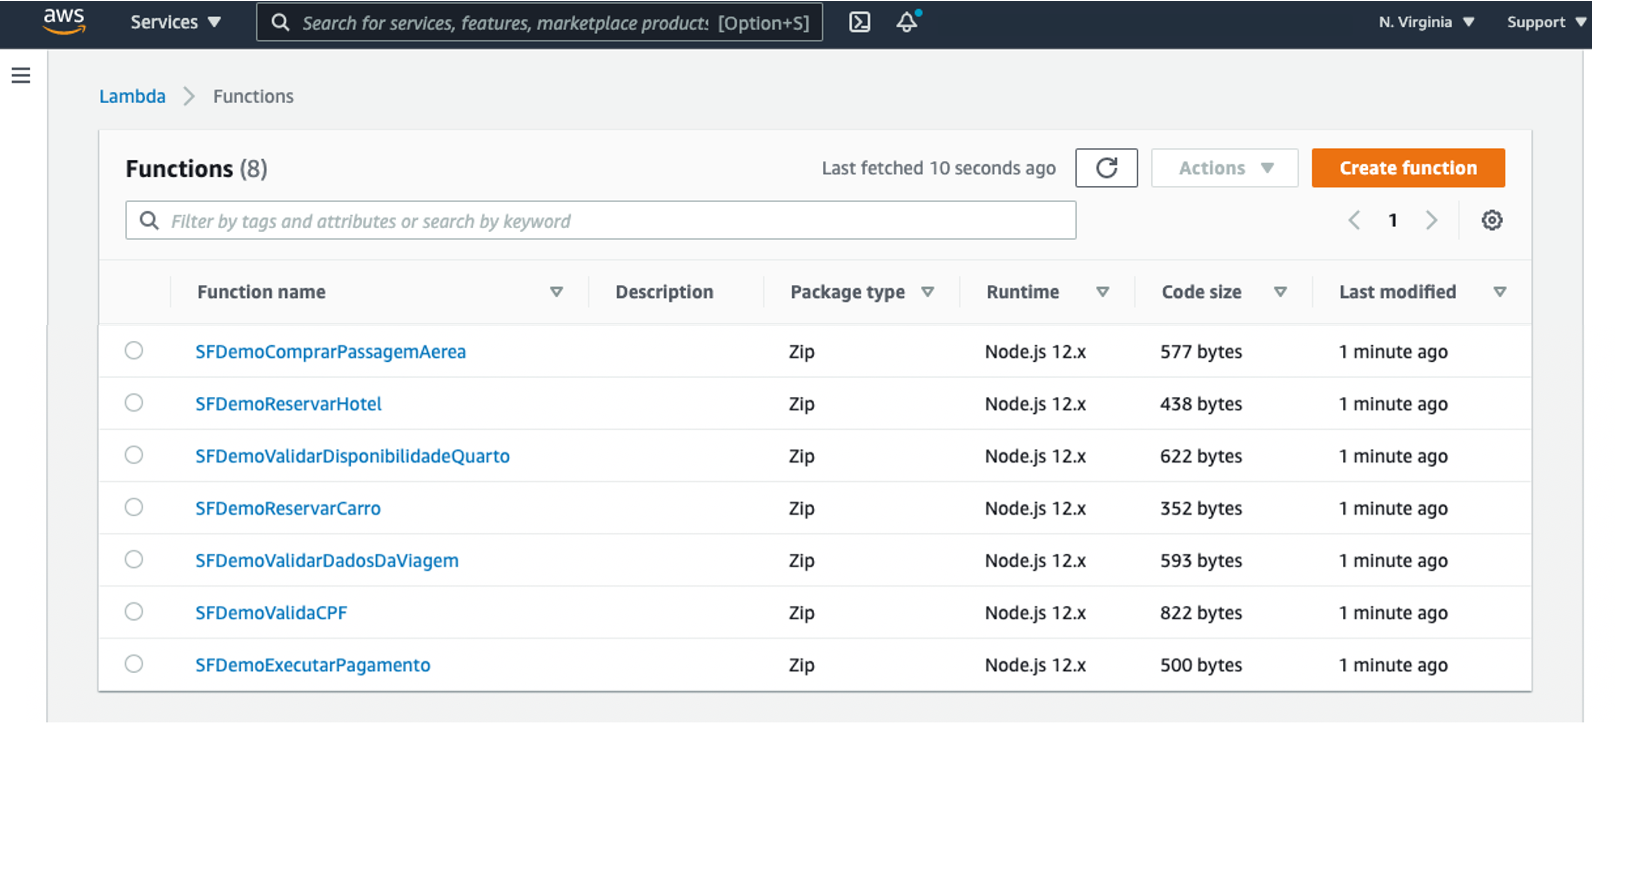Focus the AWS services search field
1642x876 pixels.
[540, 22]
